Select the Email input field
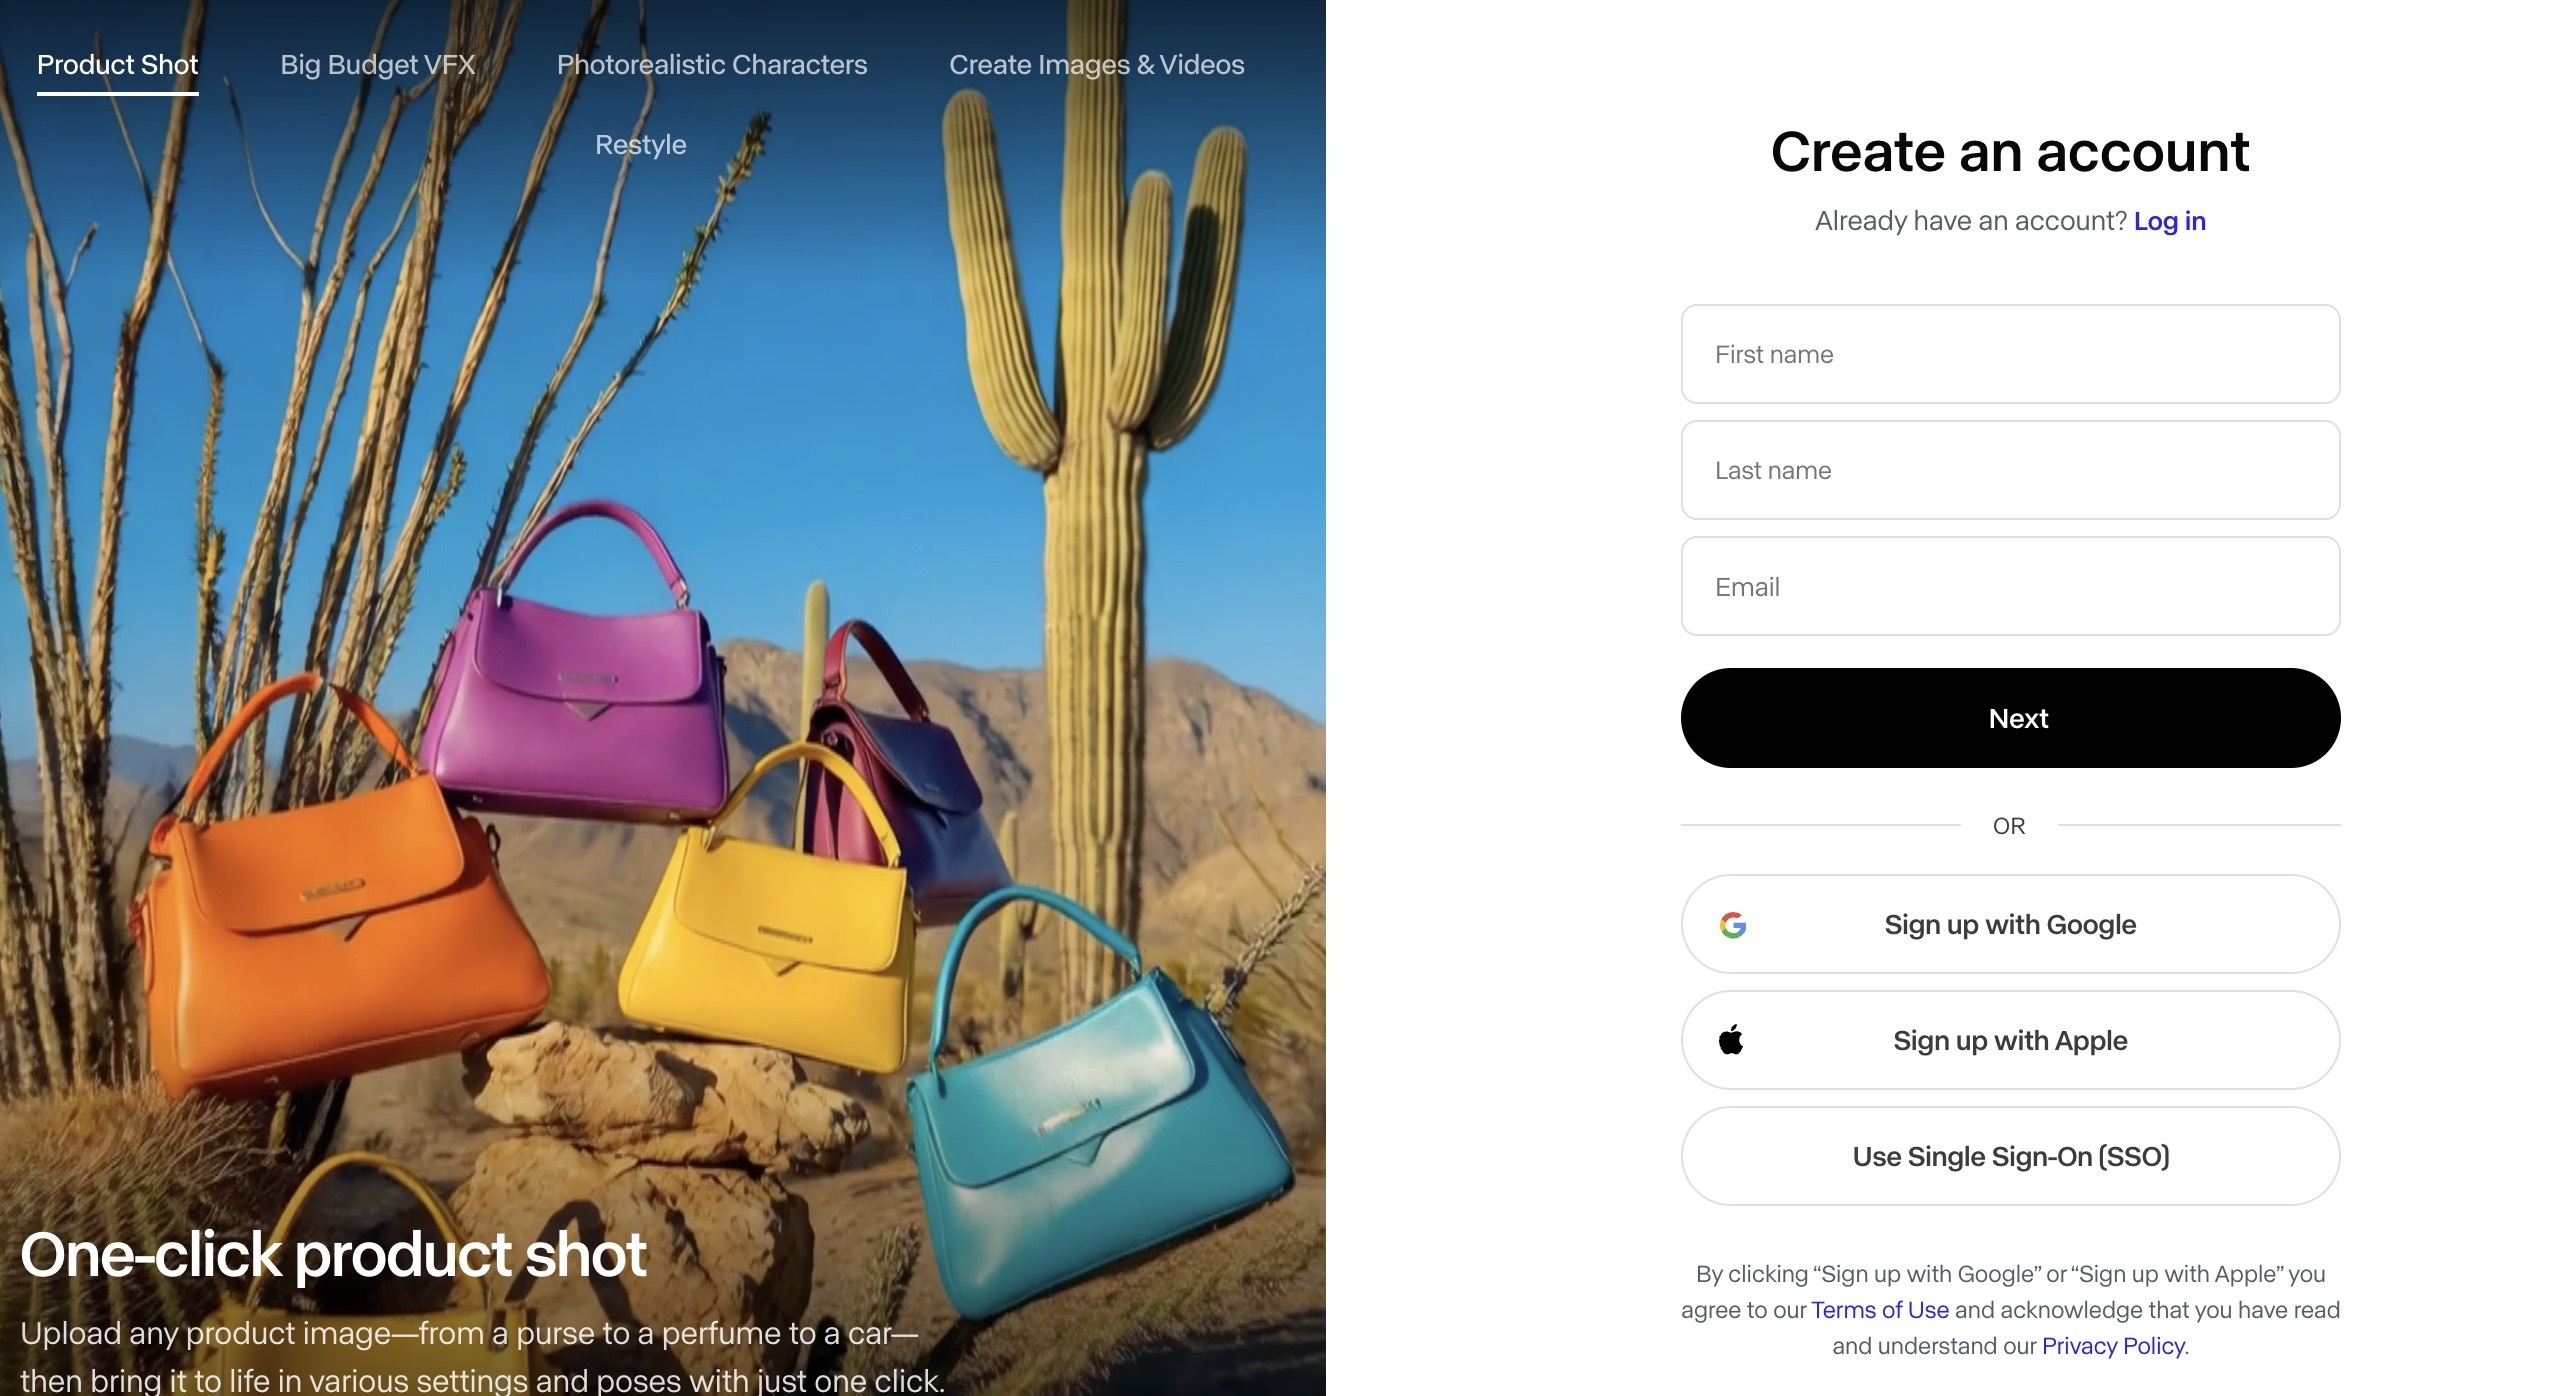The image size is (2560, 1396). point(2010,586)
